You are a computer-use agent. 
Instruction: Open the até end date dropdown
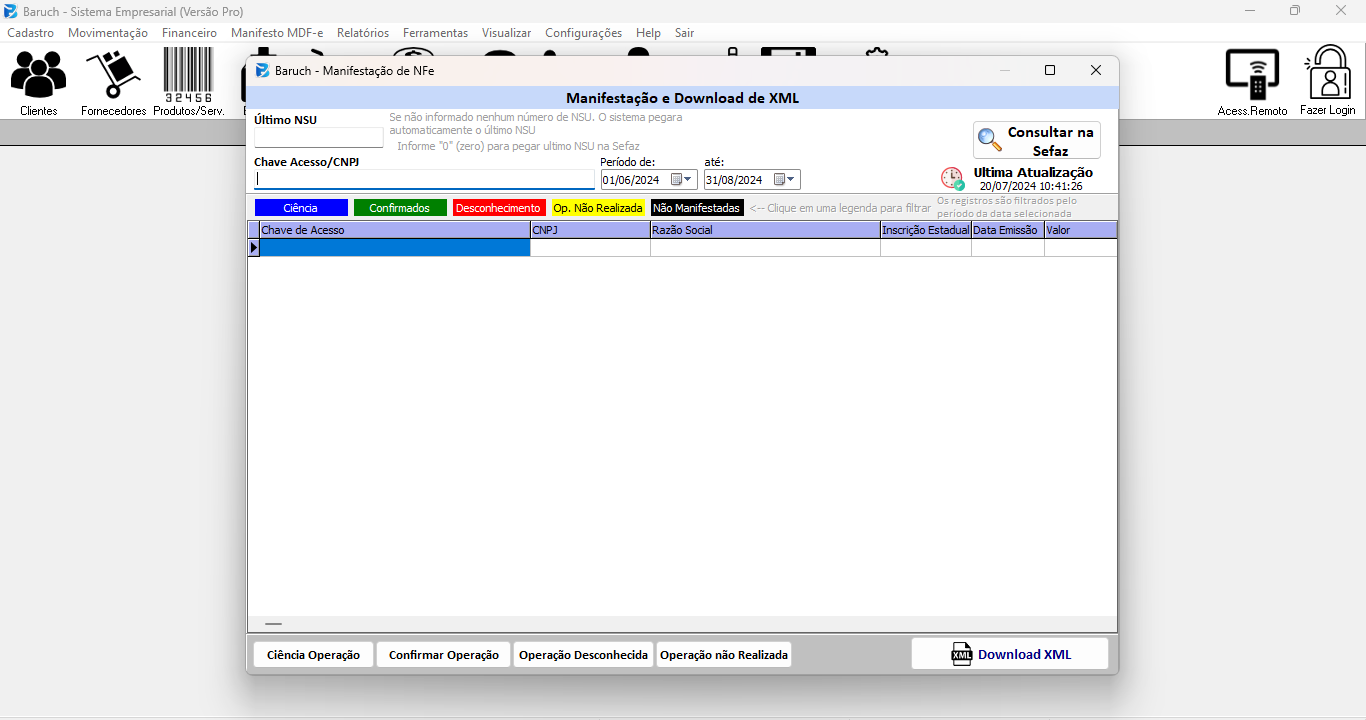click(791, 180)
